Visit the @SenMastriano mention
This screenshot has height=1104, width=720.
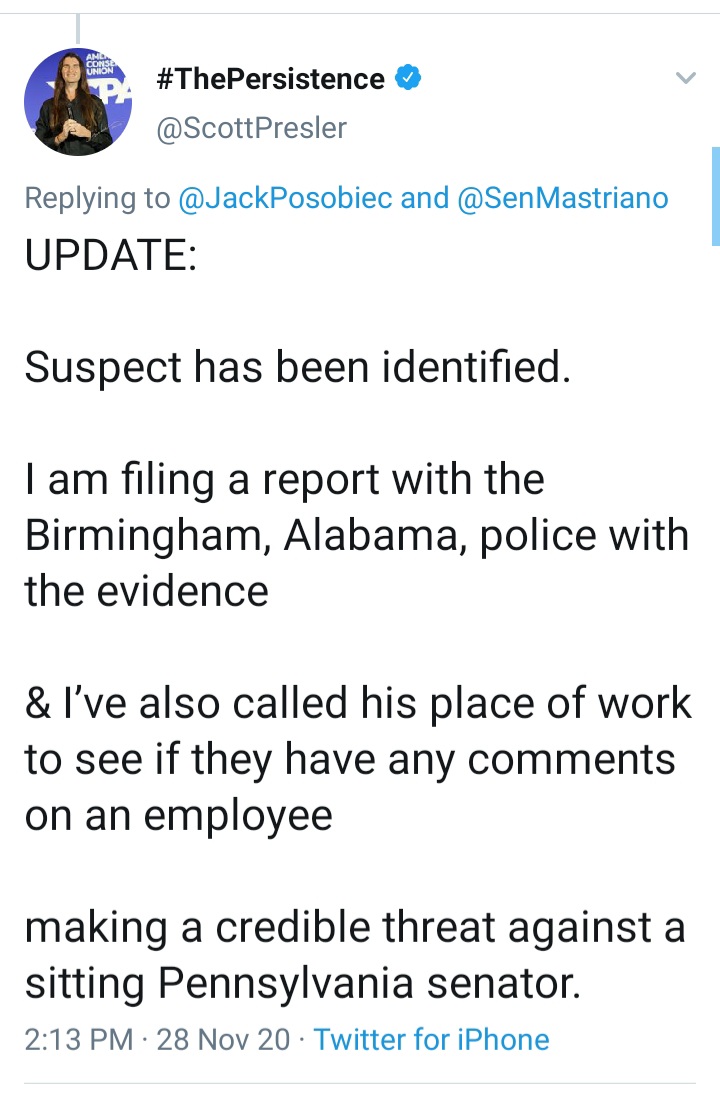point(562,198)
